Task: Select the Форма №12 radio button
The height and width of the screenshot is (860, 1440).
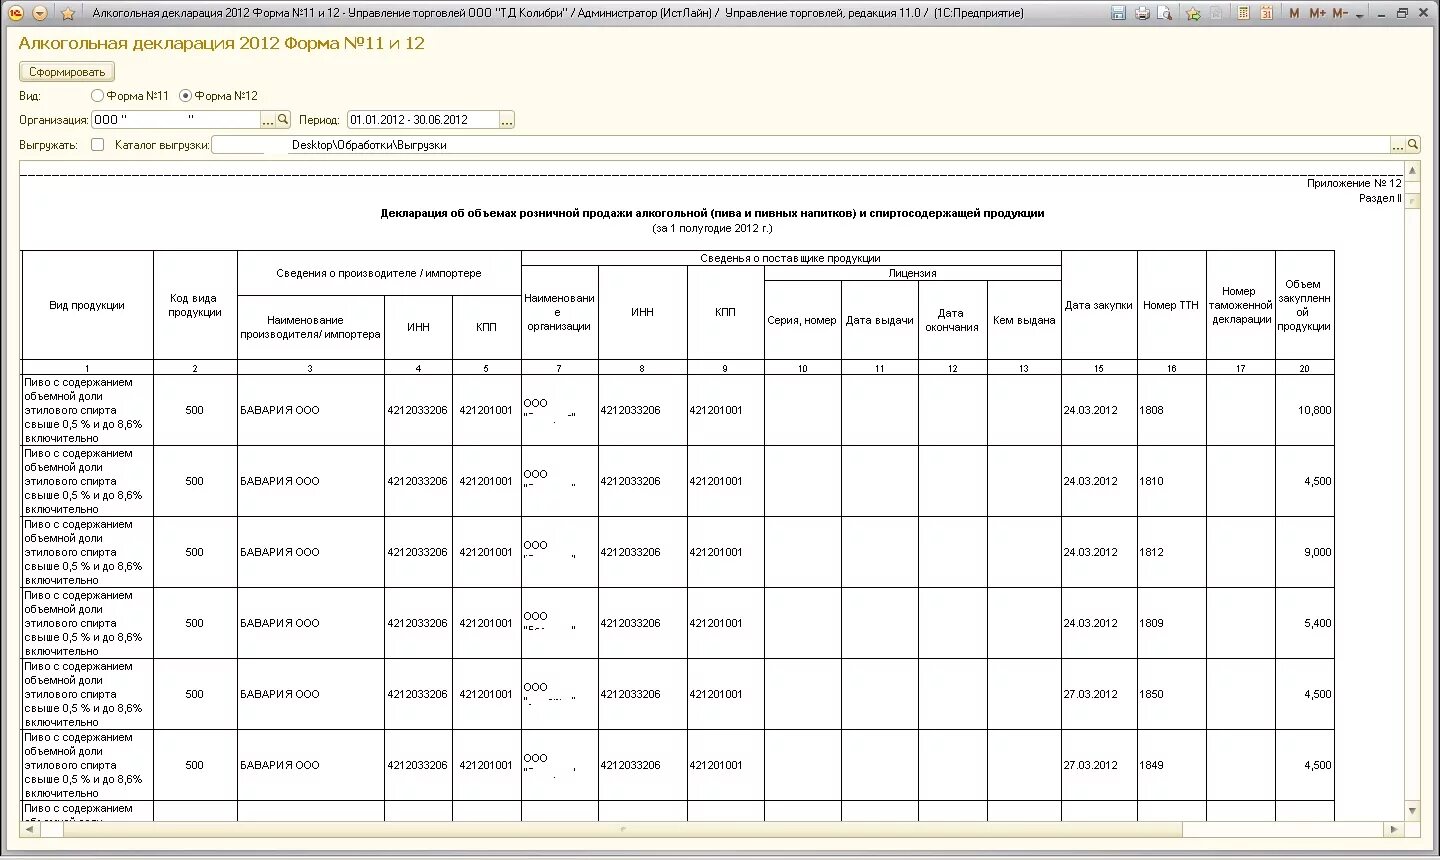Action: pos(185,96)
